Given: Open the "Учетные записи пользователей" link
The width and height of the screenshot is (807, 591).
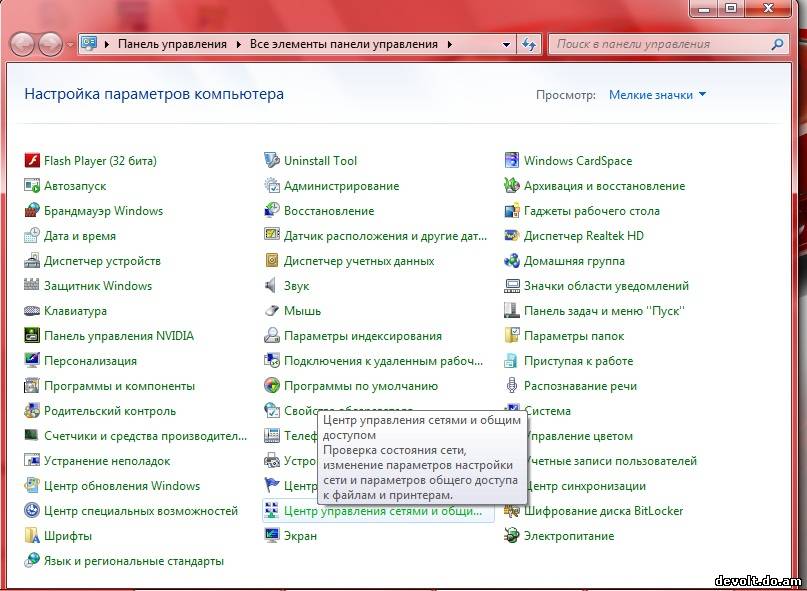Looking at the screenshot, I should (x=612, y=461).
